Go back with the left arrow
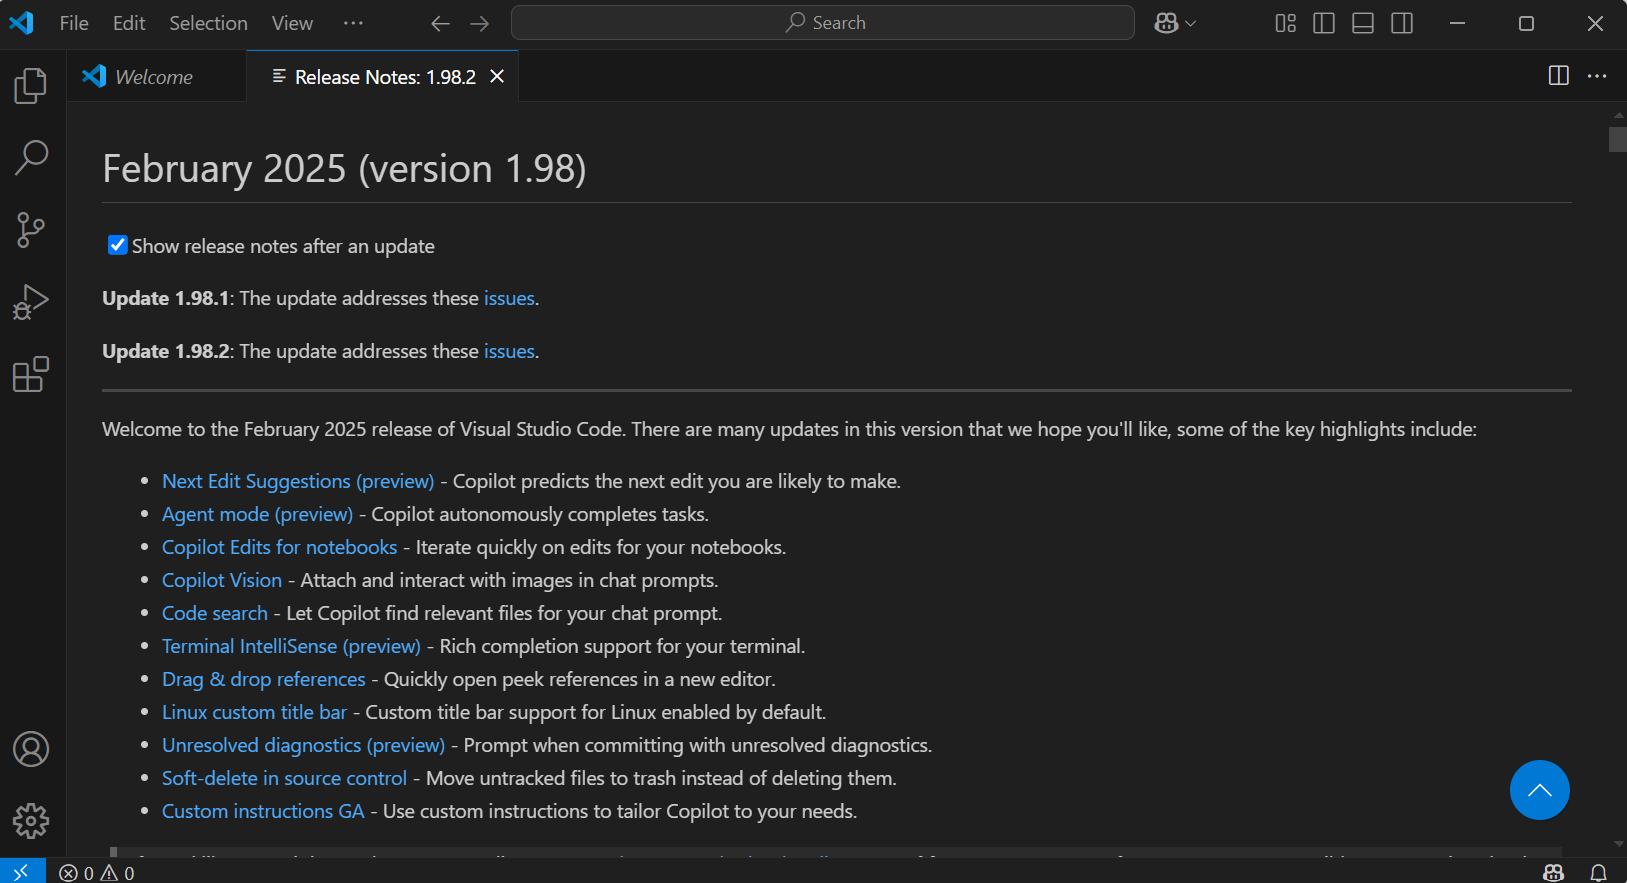 (x=440, y=23)
